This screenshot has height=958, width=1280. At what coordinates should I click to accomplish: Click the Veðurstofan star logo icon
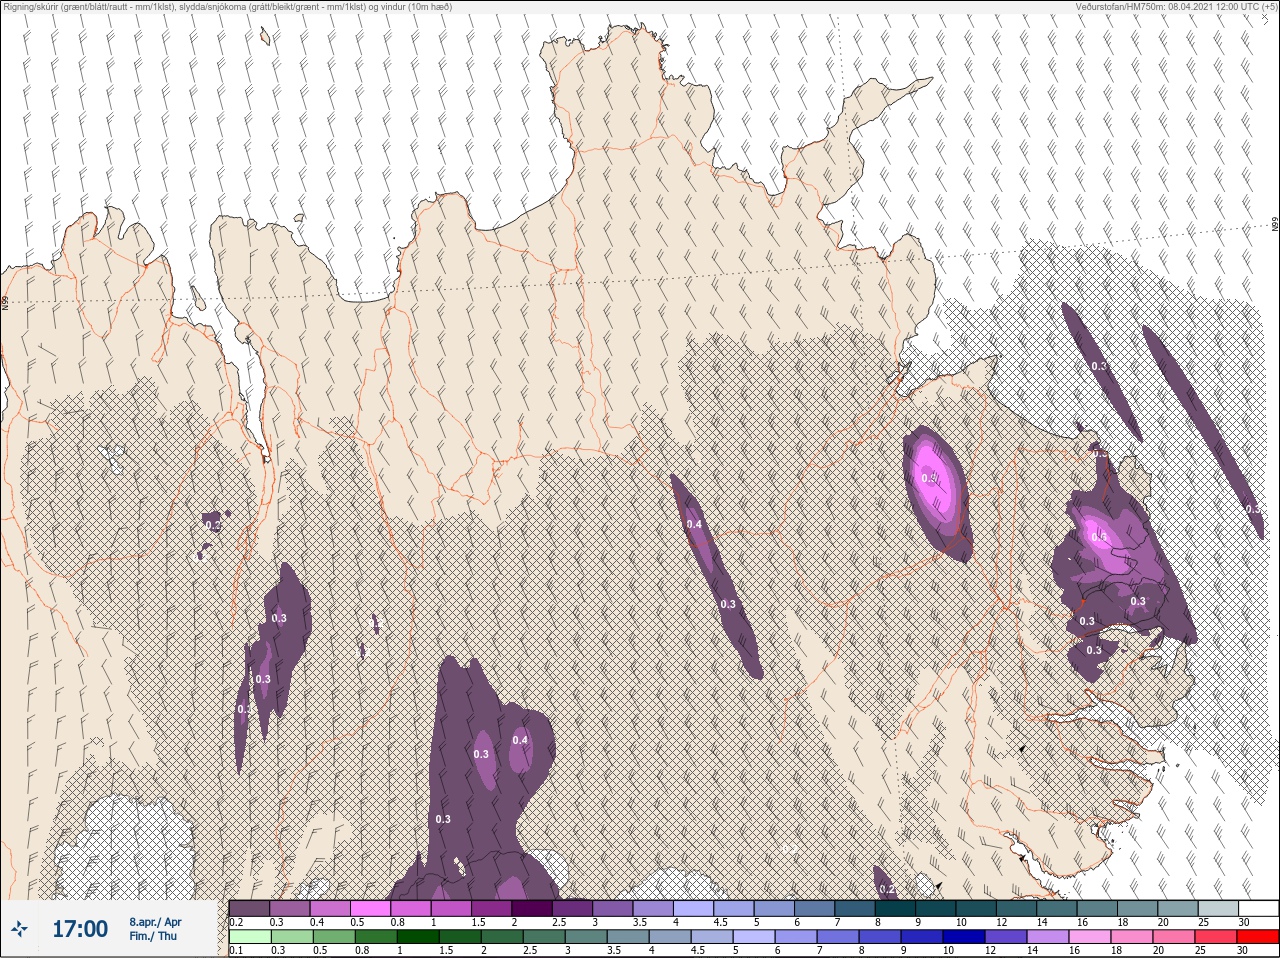click(20, 930)
